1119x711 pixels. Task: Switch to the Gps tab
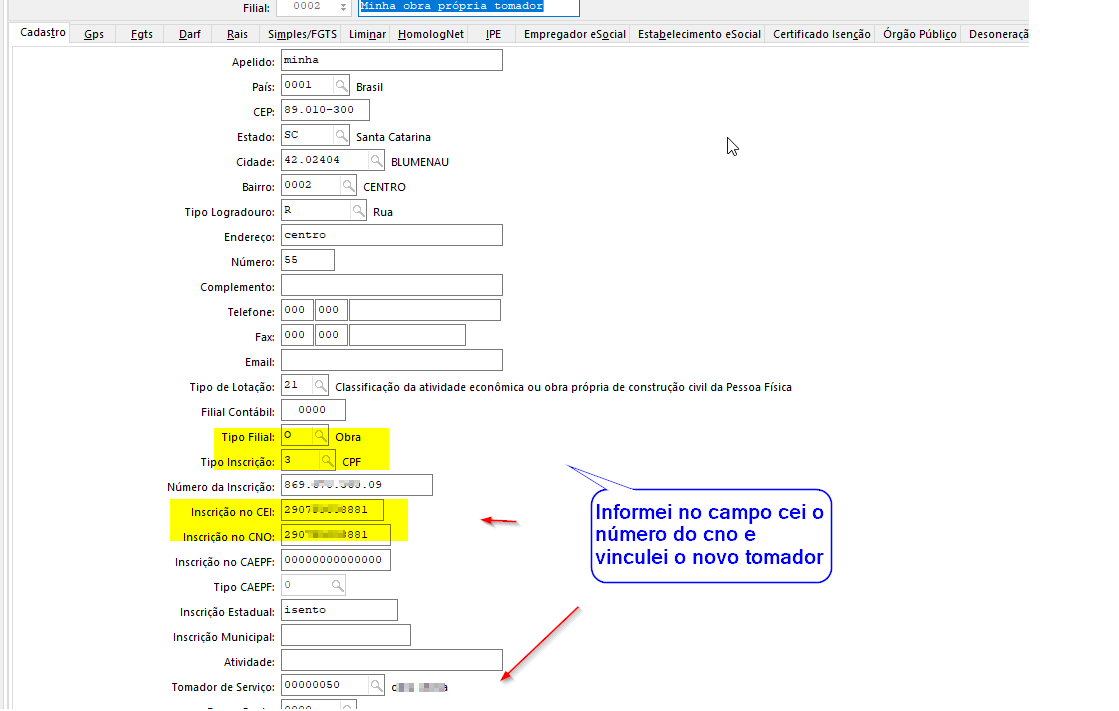click(94, 34)
